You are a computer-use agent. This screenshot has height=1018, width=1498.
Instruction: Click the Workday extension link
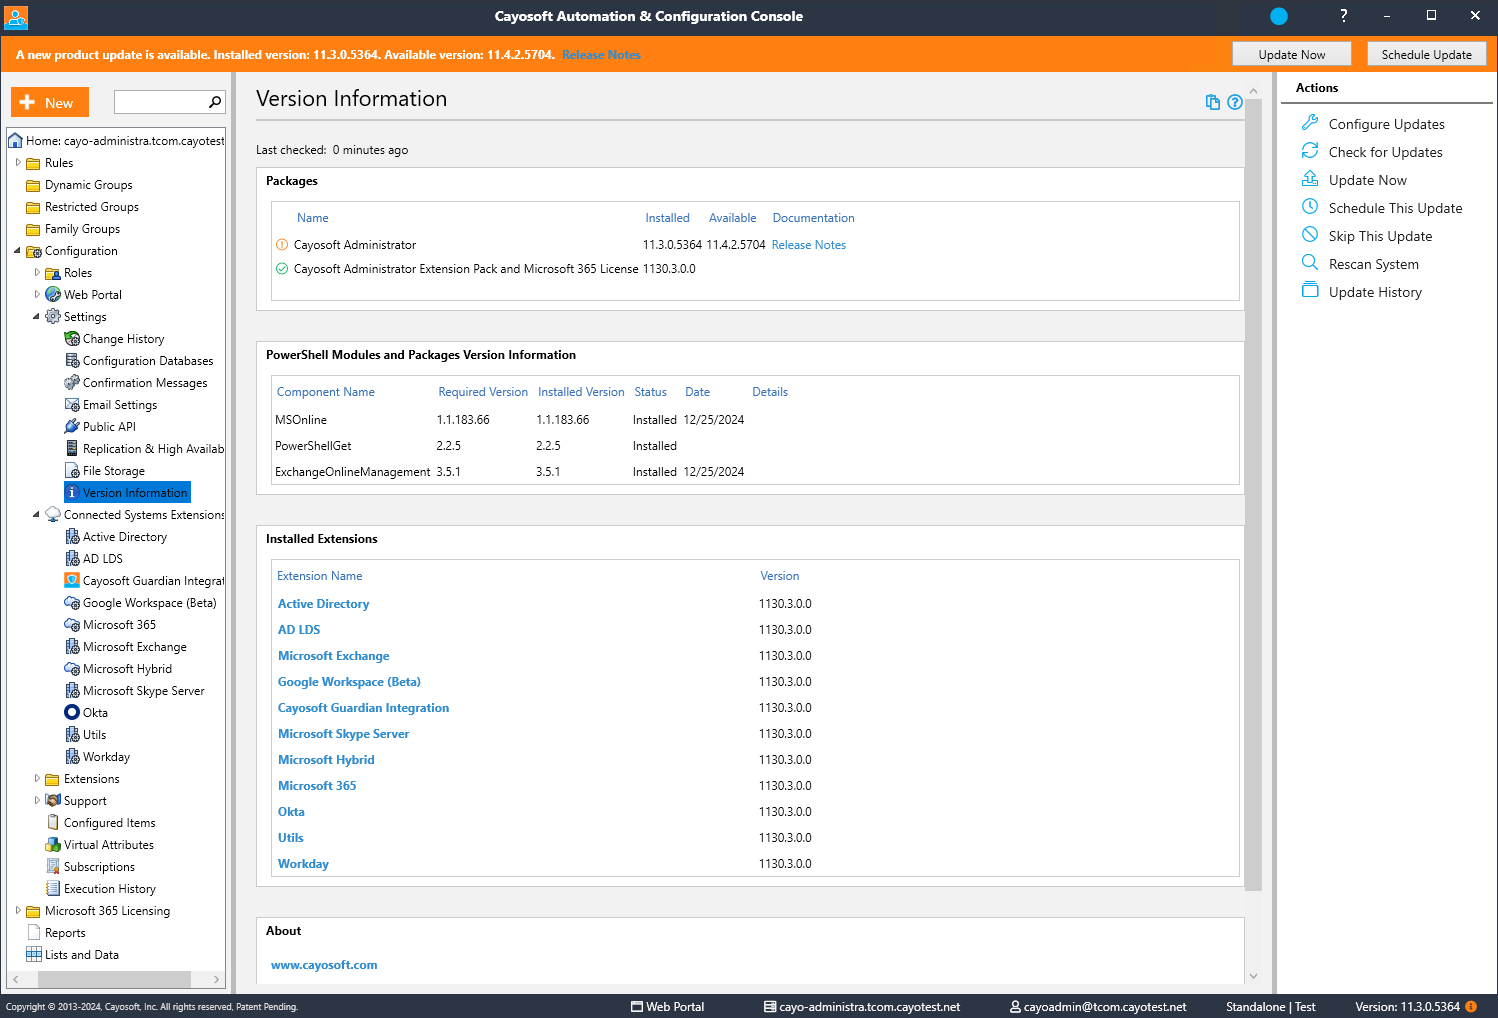tap(303, 864)
